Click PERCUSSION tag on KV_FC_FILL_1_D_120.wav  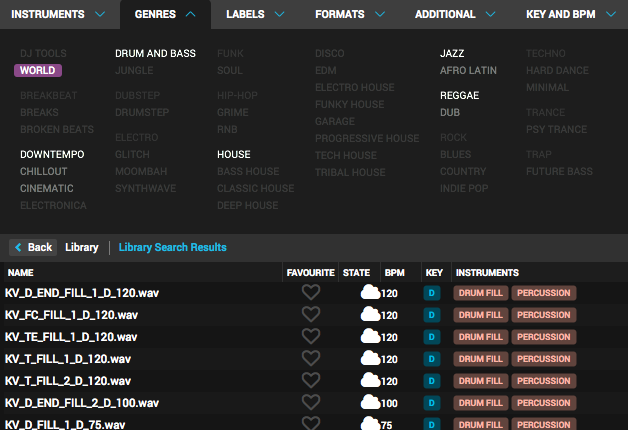tap(543, 315)
